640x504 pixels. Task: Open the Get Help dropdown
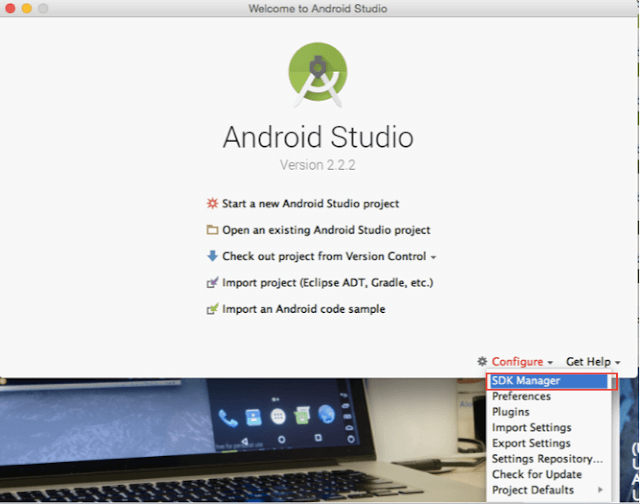click(x=593, y=362)
